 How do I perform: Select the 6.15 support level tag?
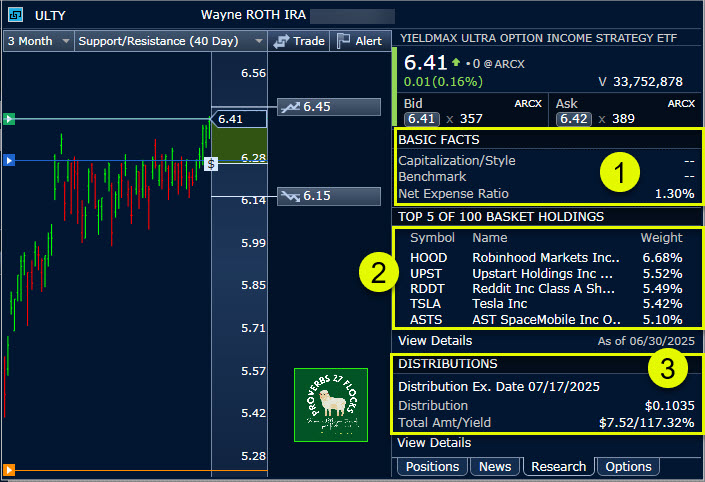(x=316, y=195)
